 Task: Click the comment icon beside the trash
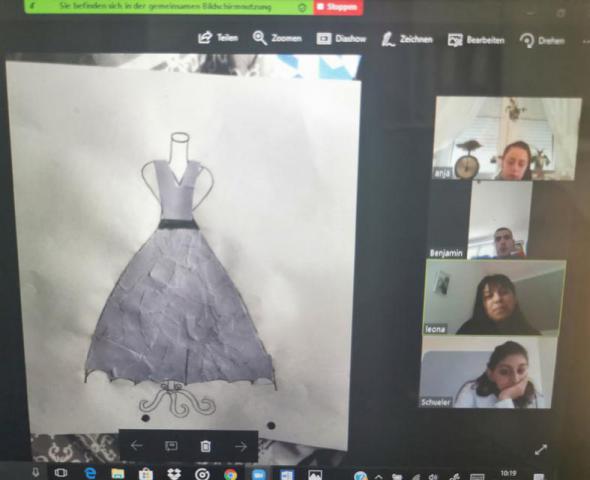pyautogui.click(x=171, y=446)
